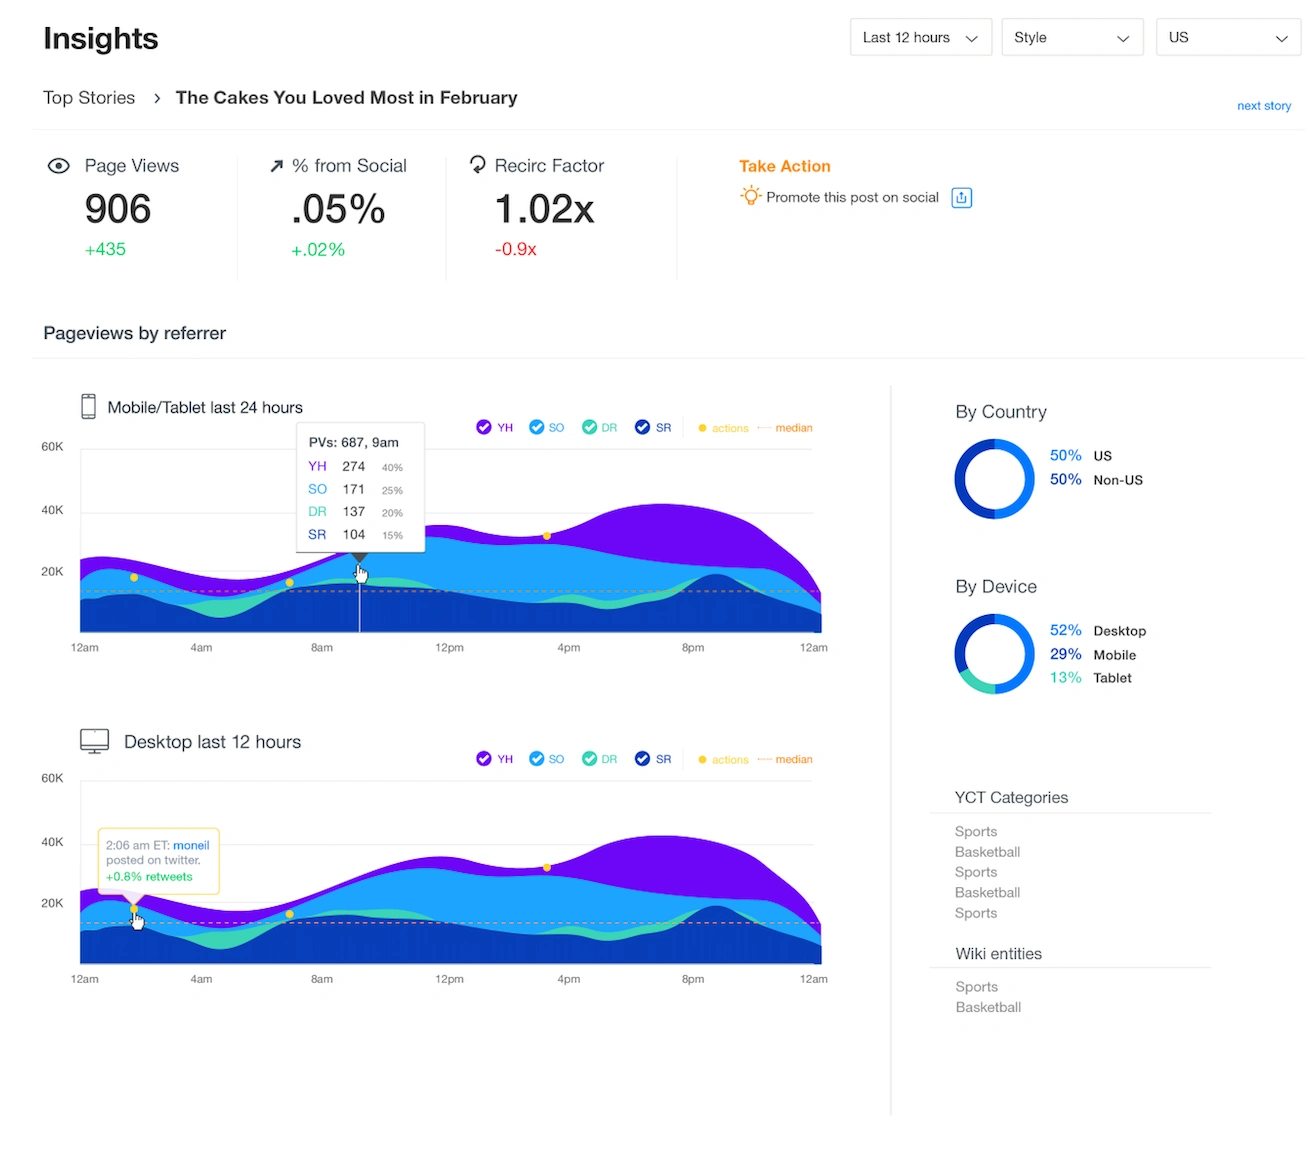Click the 1.02x recirc factor value
The height and width of the screenshot is (1163, 1316).
(545, 209)
